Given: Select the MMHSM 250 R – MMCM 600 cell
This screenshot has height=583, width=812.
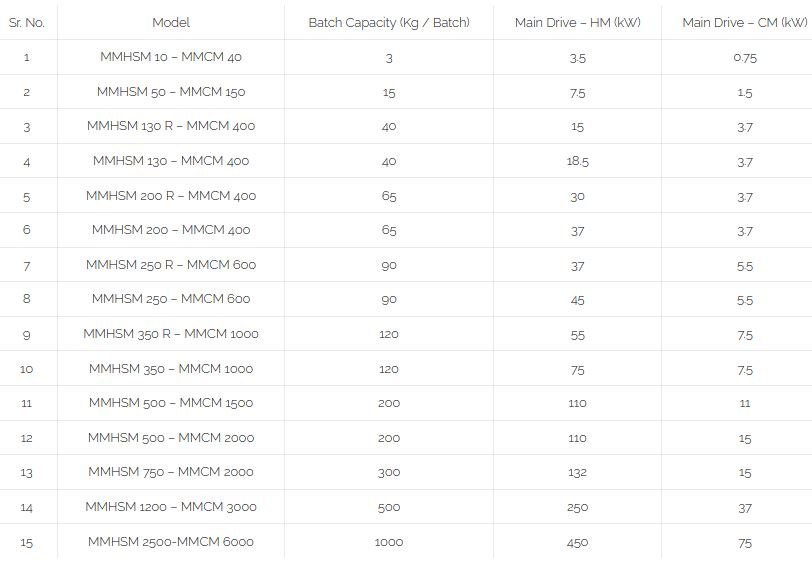Looking at the screenshot, I should click(171, 265).
